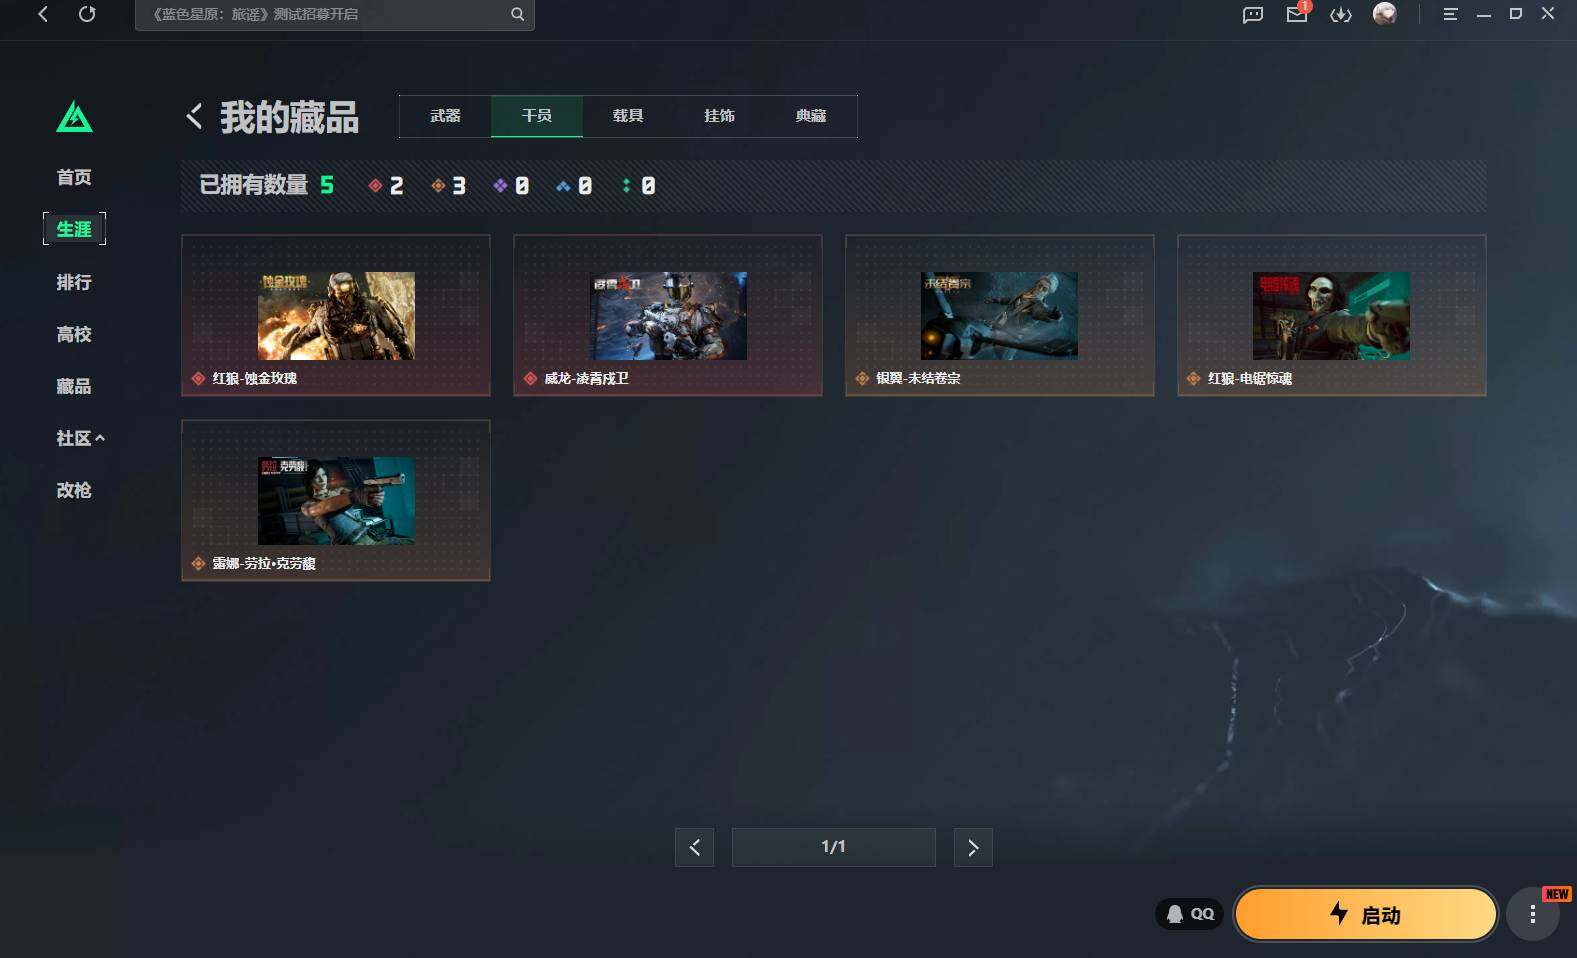Open the three-dot more options button
1577x958 pixels.
pos(1533,914)
